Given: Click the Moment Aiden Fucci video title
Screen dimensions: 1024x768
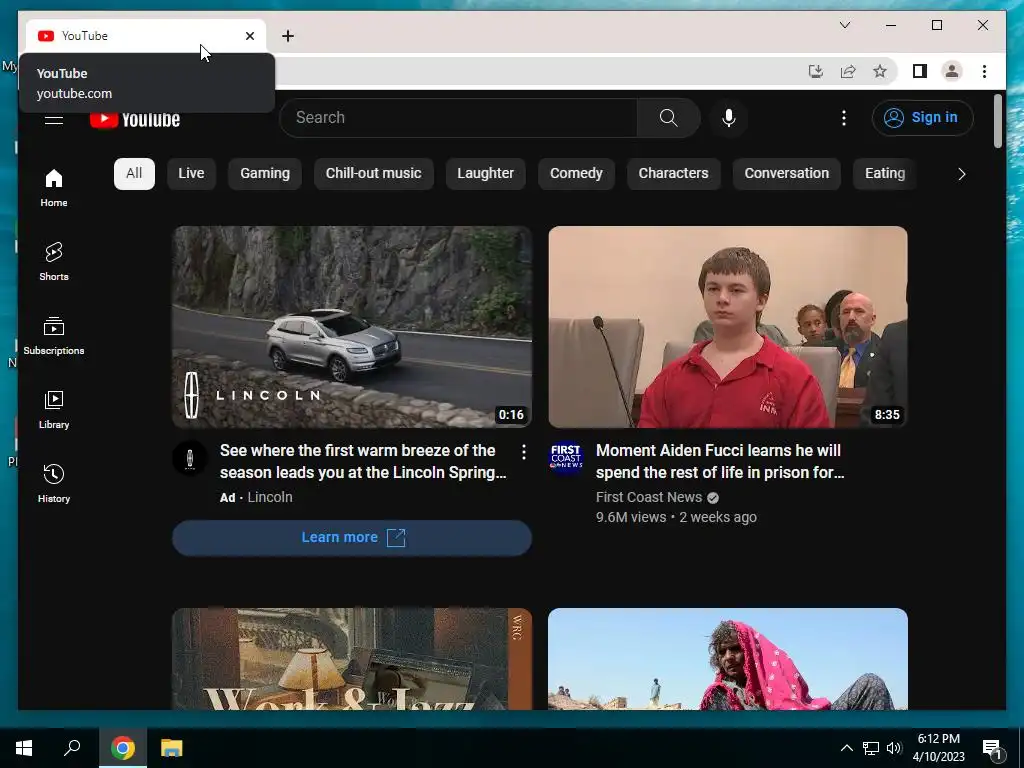Looking at the screenshot, I should [720, 461].
